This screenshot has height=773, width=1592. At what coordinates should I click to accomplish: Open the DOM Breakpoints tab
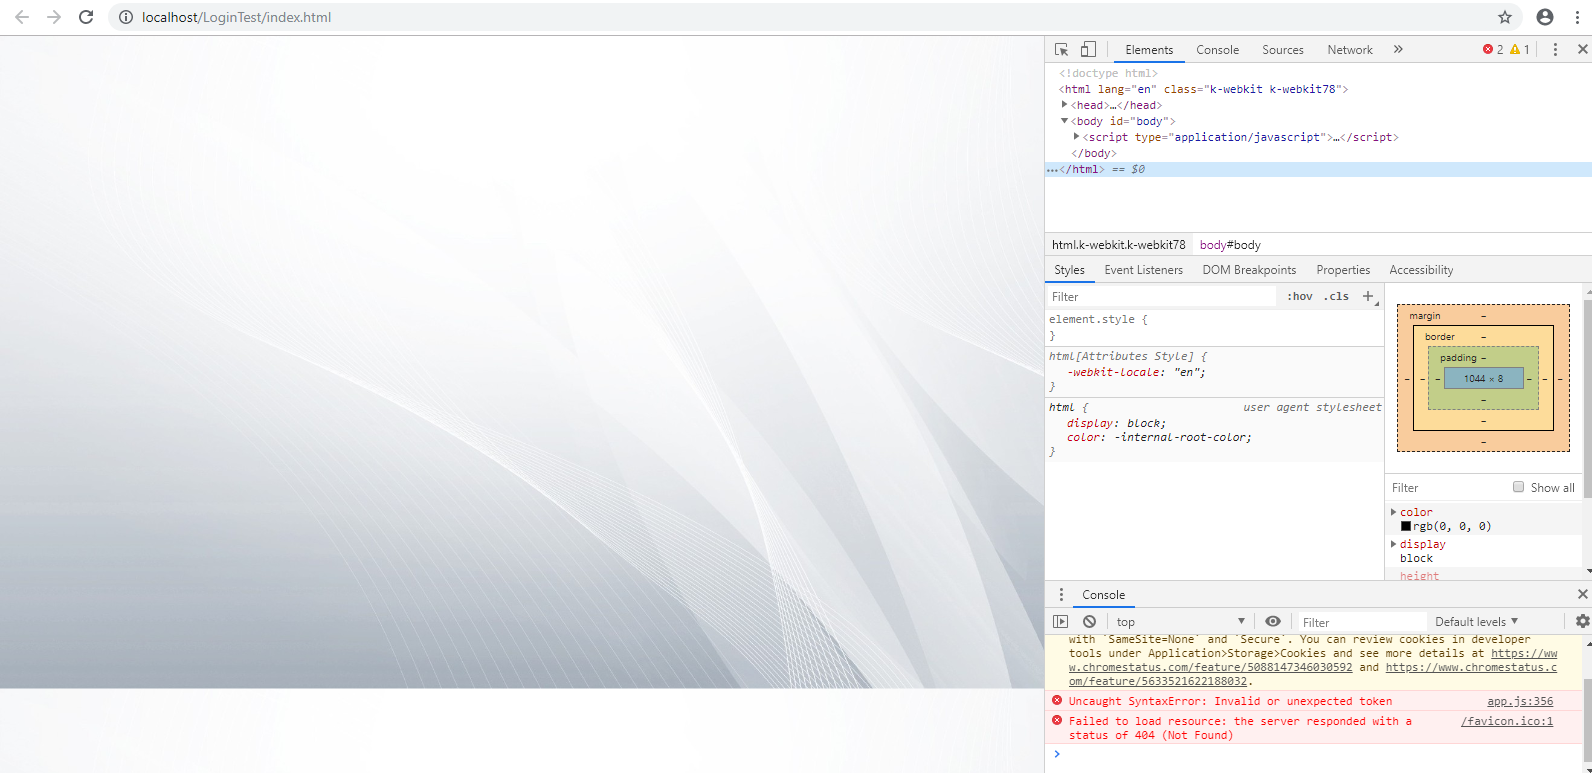tap(1249, 270)
